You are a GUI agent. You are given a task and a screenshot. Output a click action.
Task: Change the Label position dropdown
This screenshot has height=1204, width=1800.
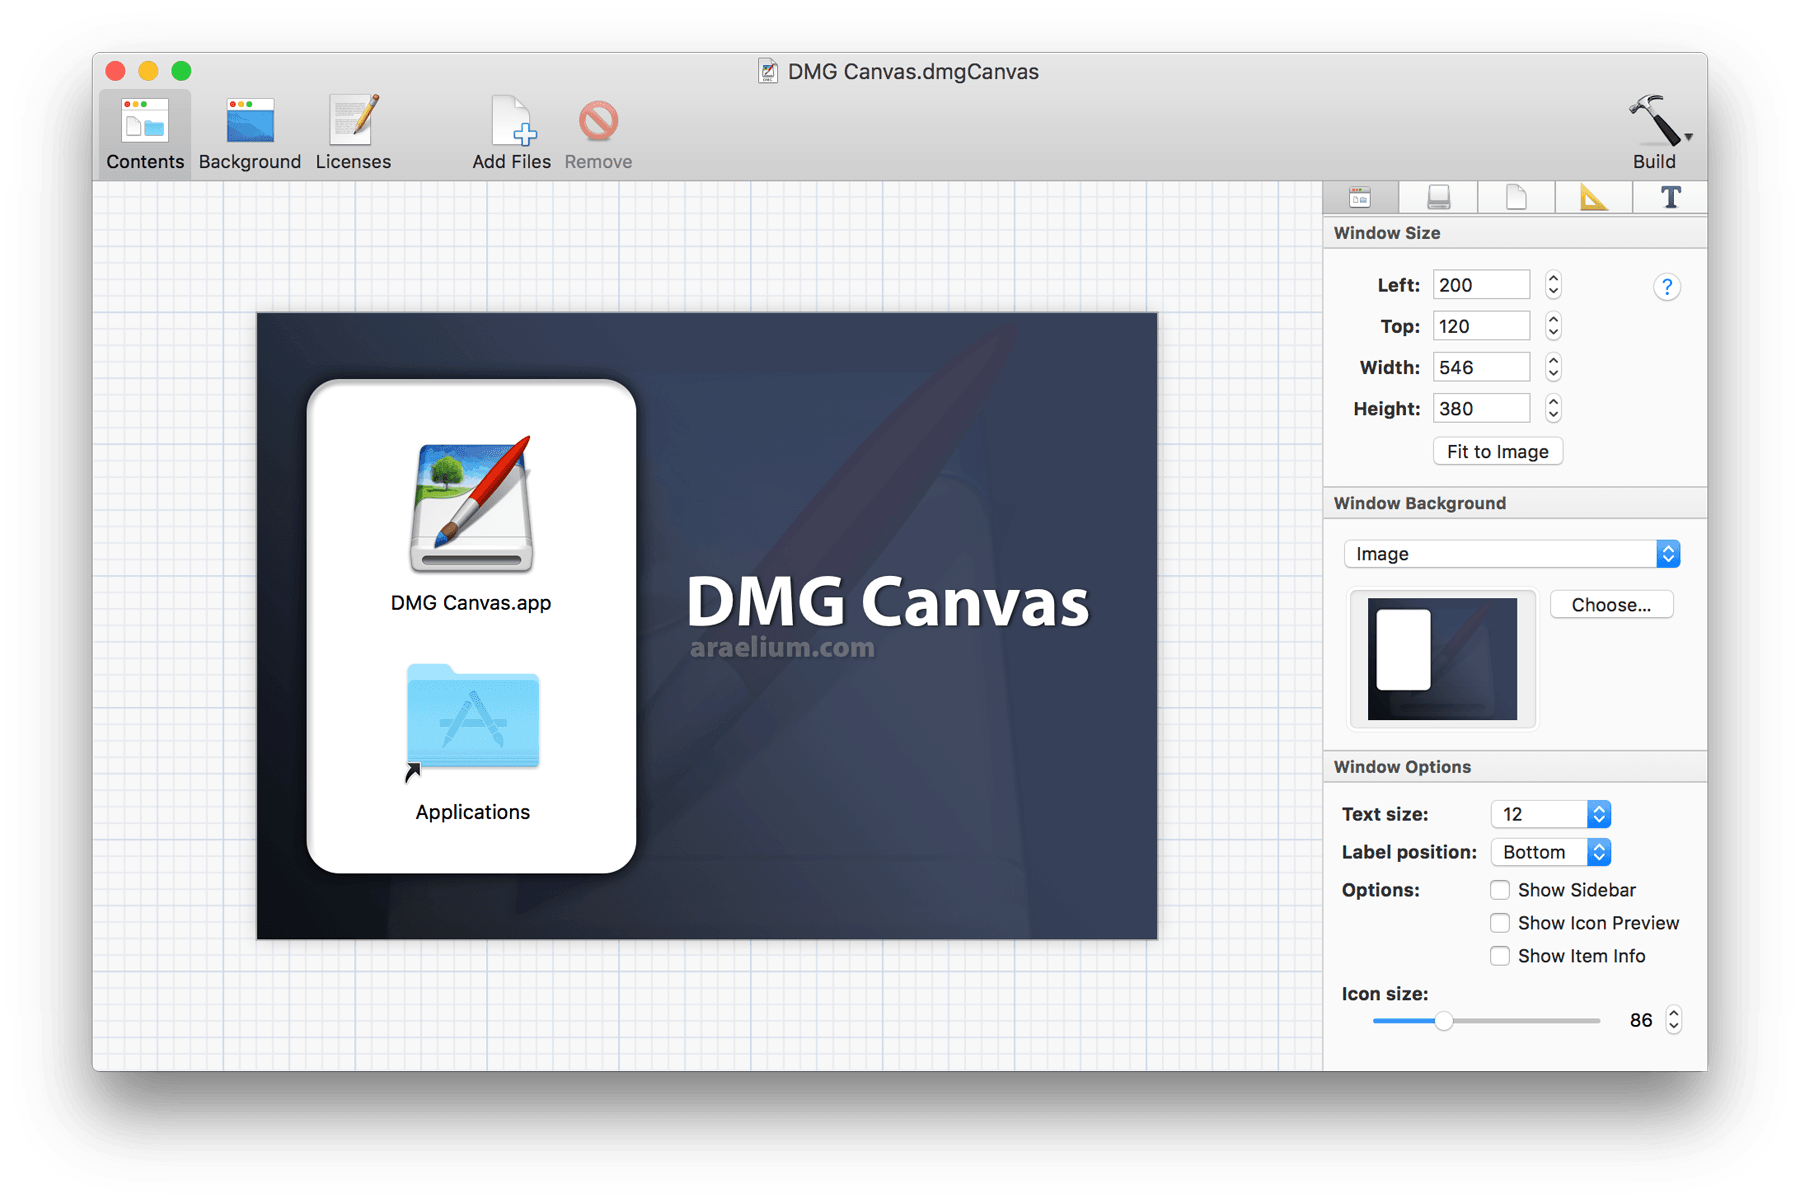[x=1550, y=852]
